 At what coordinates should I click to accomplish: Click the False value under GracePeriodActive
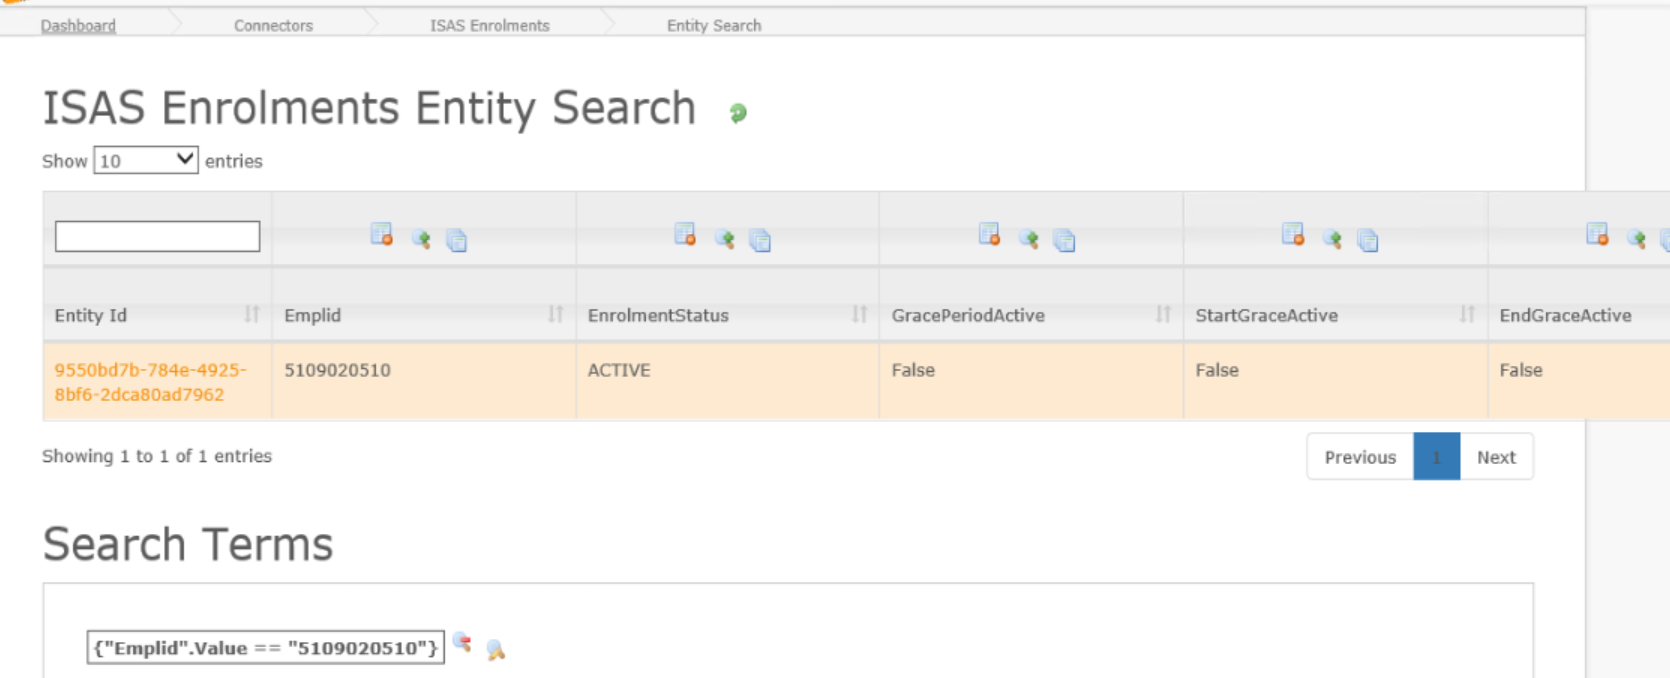click(x=913, y=370)
